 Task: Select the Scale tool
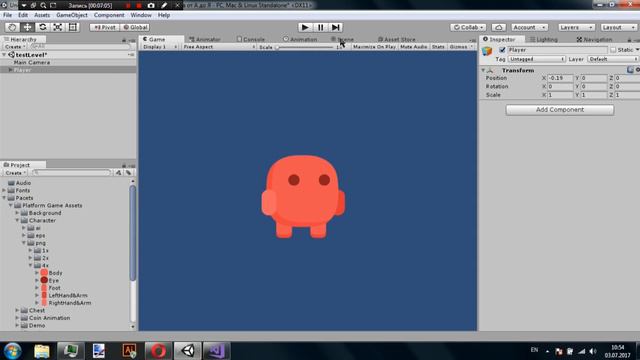click(x=58, y=27)
